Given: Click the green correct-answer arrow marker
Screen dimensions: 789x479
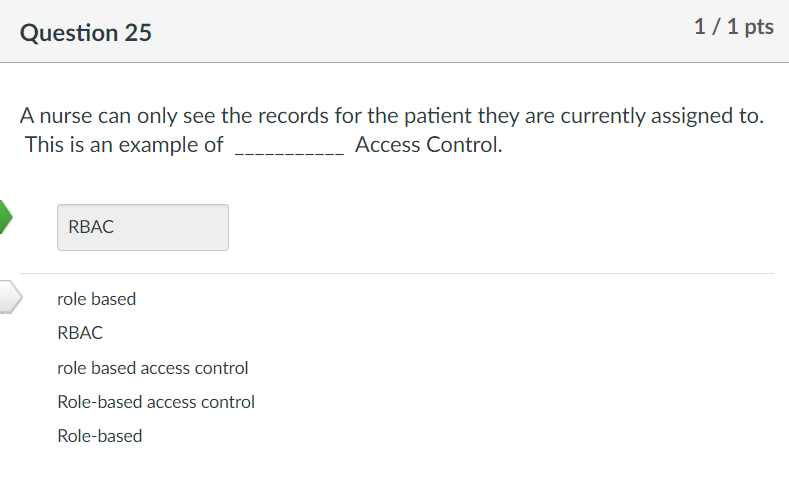Looking at the screenshot, I should [6, 217].
